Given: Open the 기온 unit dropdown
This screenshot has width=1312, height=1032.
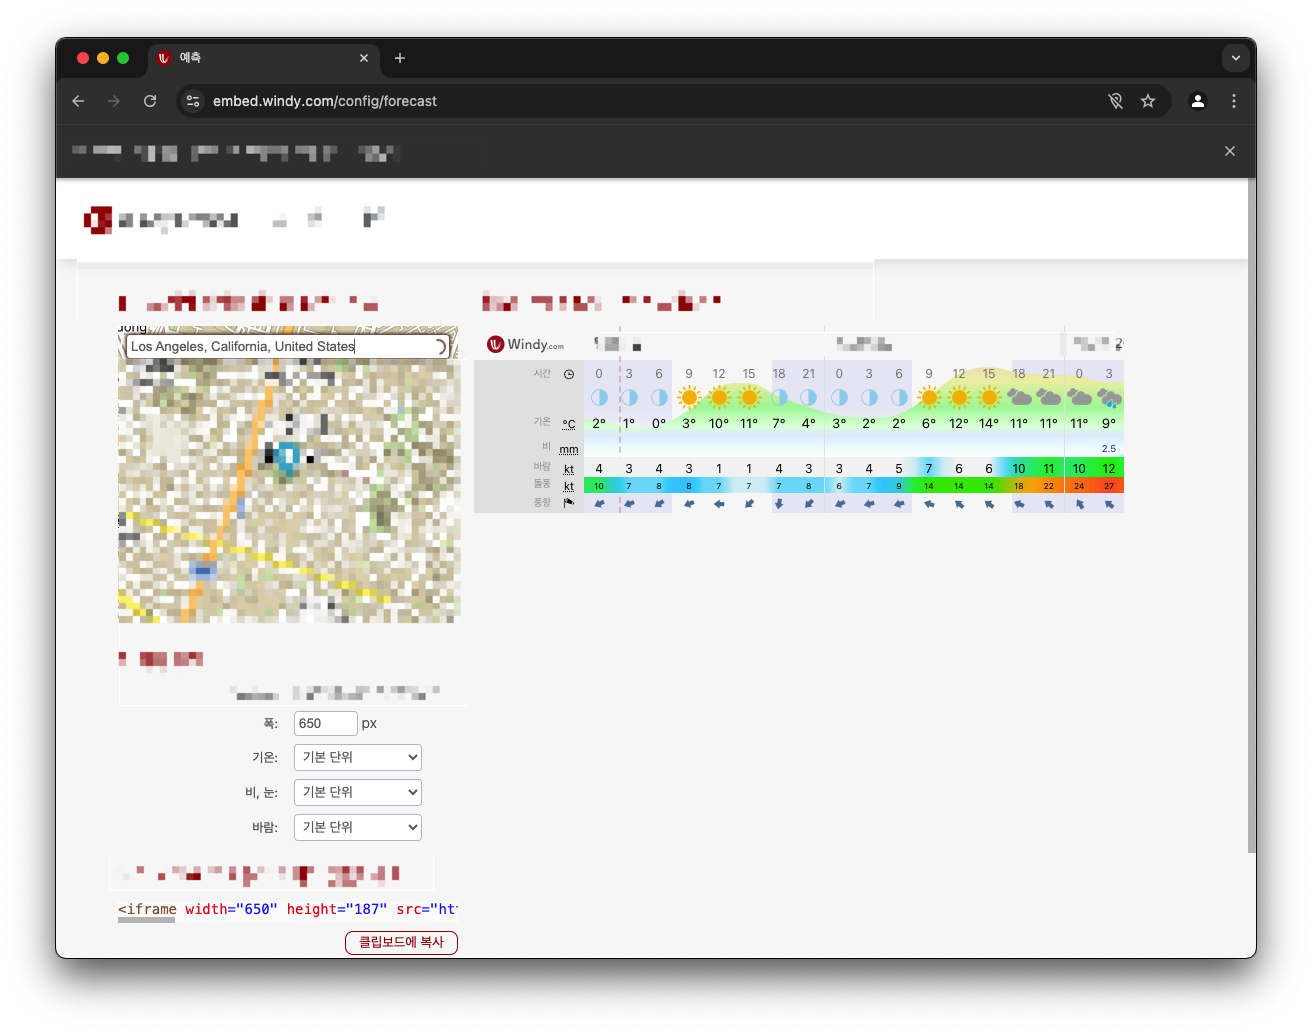Looking at the screenshot, I should click(x=357, y=758).
